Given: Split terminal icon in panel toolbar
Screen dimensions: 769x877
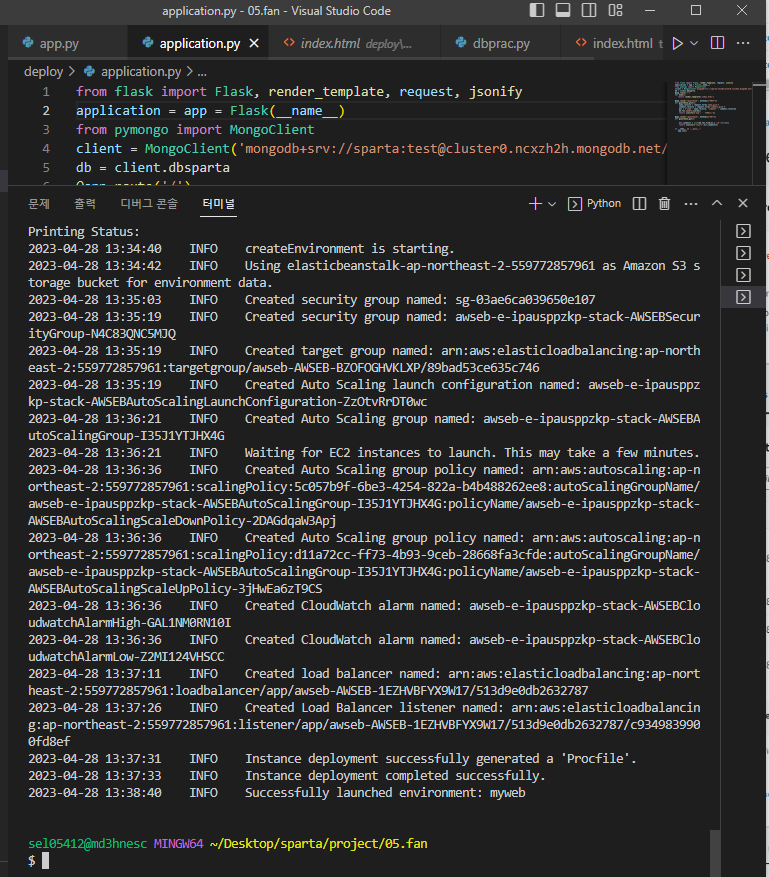Looking at the screenshot, I should 639,204.
